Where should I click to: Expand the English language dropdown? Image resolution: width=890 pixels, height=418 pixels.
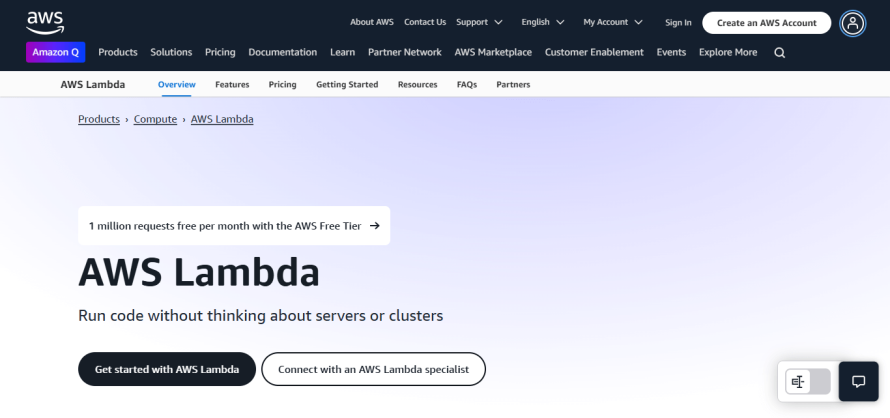(x=543, y=22)
